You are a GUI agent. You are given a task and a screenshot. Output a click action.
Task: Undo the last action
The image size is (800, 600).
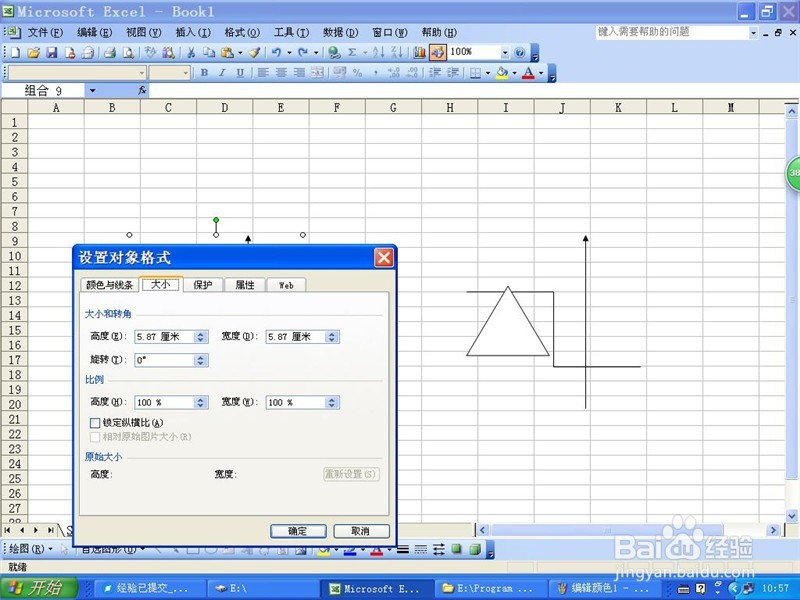pos(277,52)
